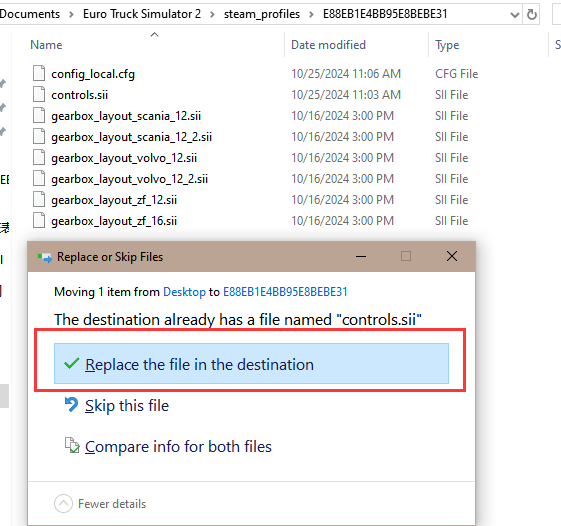Click the gearbox_layout_zf_16.sii file icon
Screen dimensions: 561x526
click(x=39, y=220)
